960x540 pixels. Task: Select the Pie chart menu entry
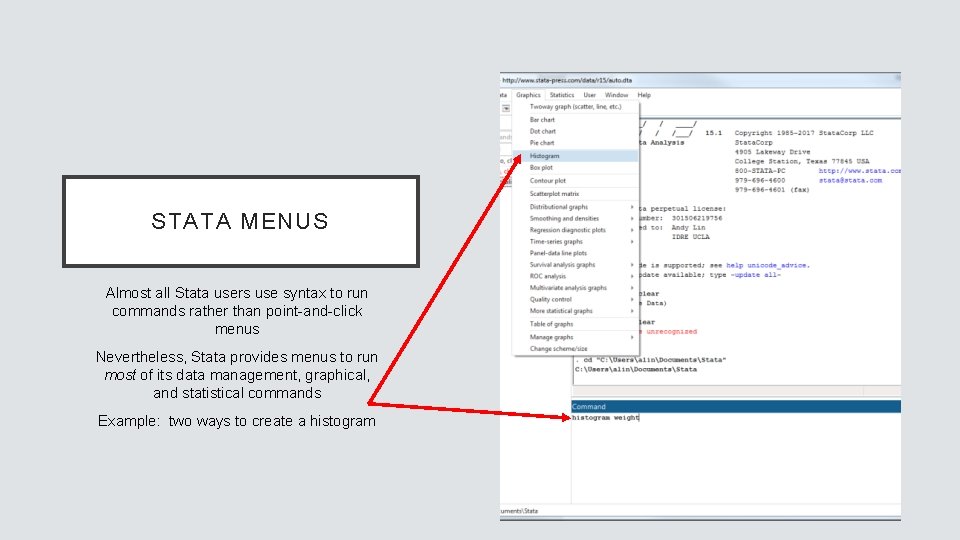pos(575,143)
